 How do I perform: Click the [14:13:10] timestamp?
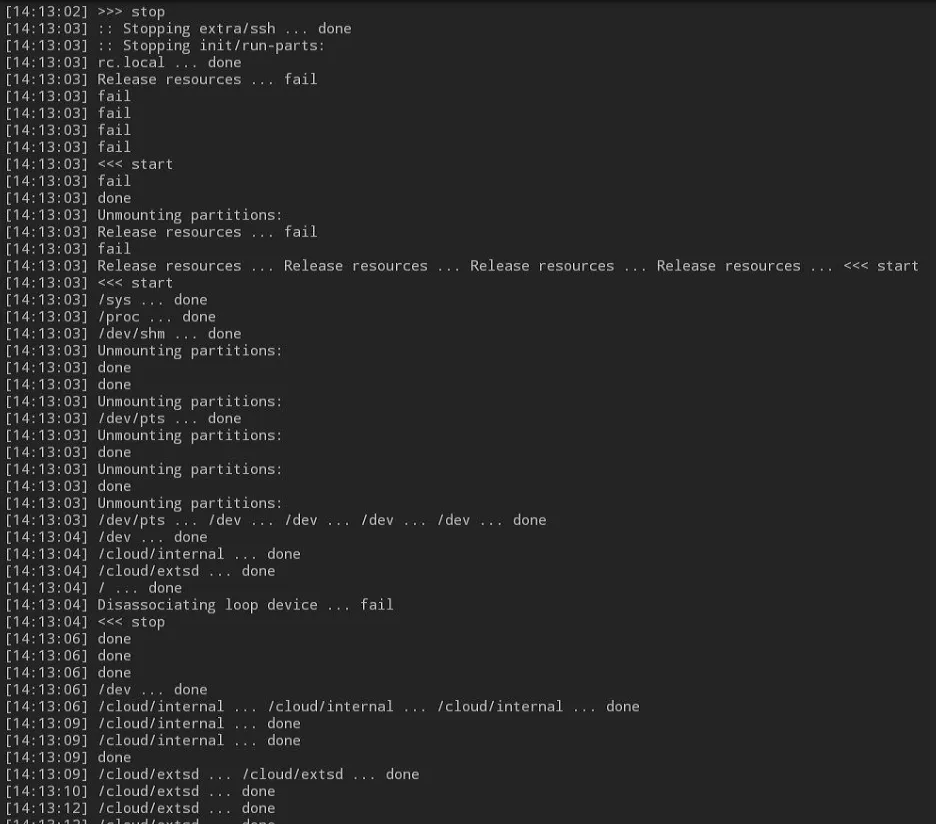coord(47,792)
